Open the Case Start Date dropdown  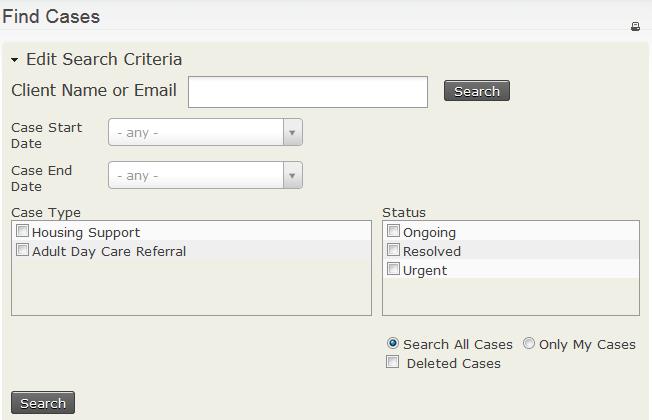pos(205,132)
